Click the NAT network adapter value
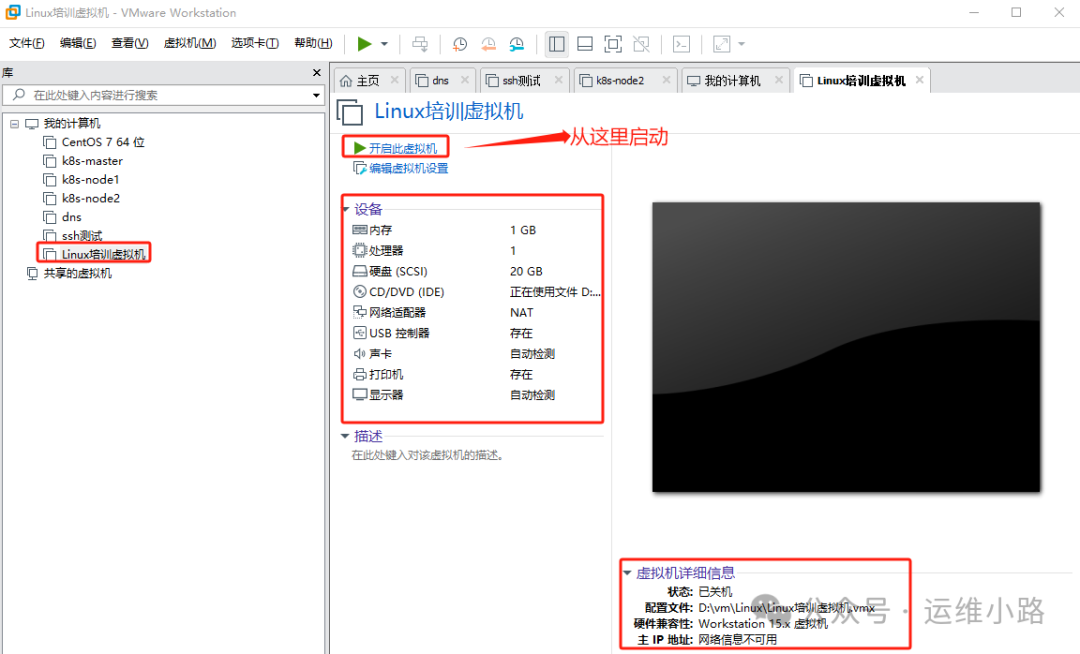Screen dimensions: 1080x654 point(521,313)
